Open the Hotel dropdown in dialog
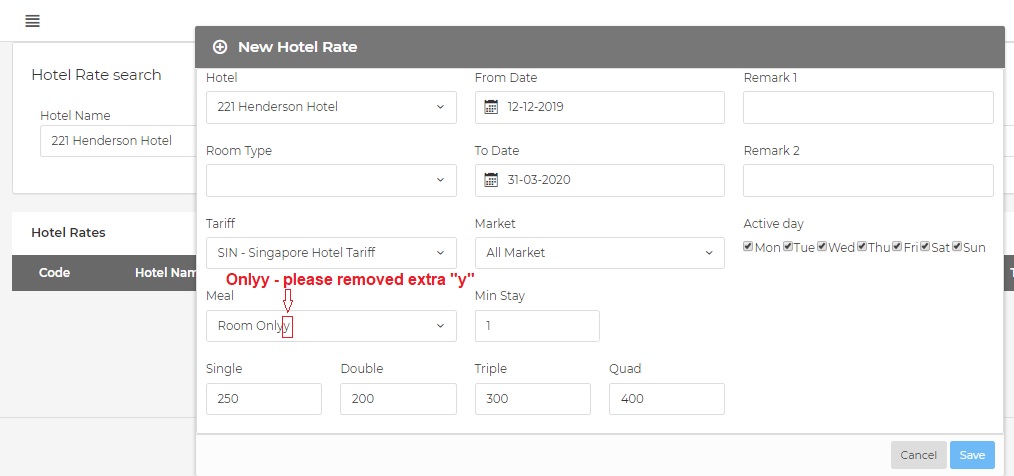Image resolution: width=1014 pixels, height=476 pixels. click(x=331, y=107)
